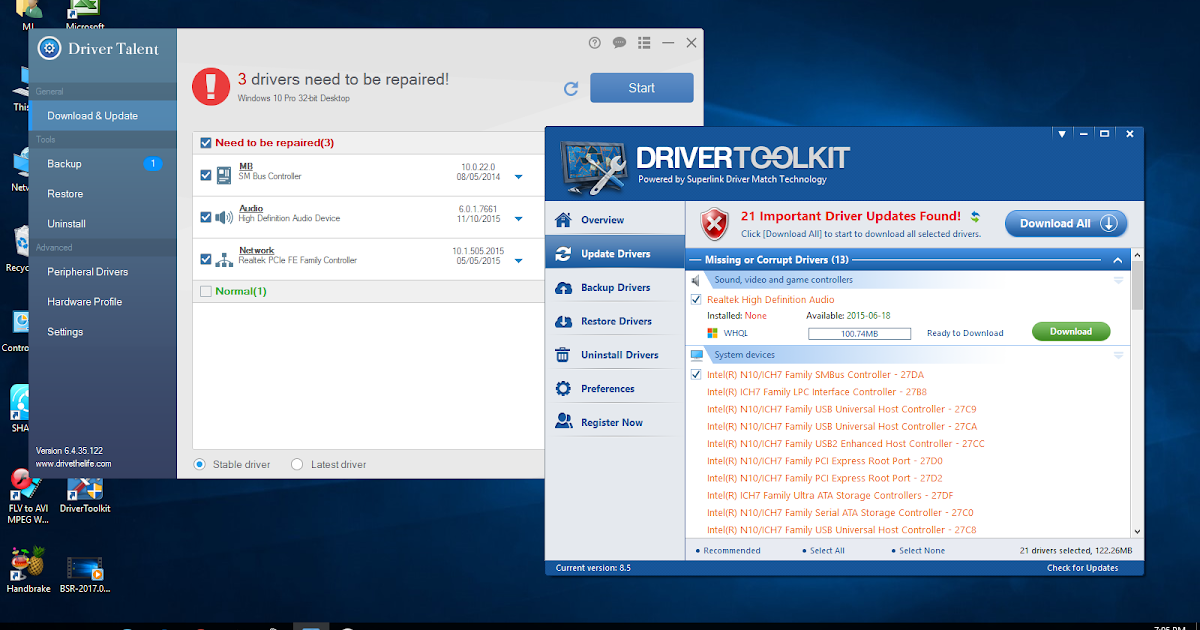Open the DriverToolkit desktop shortcut
The width and height of the screenshot is (1200, 630).
[x=85, y=494]
